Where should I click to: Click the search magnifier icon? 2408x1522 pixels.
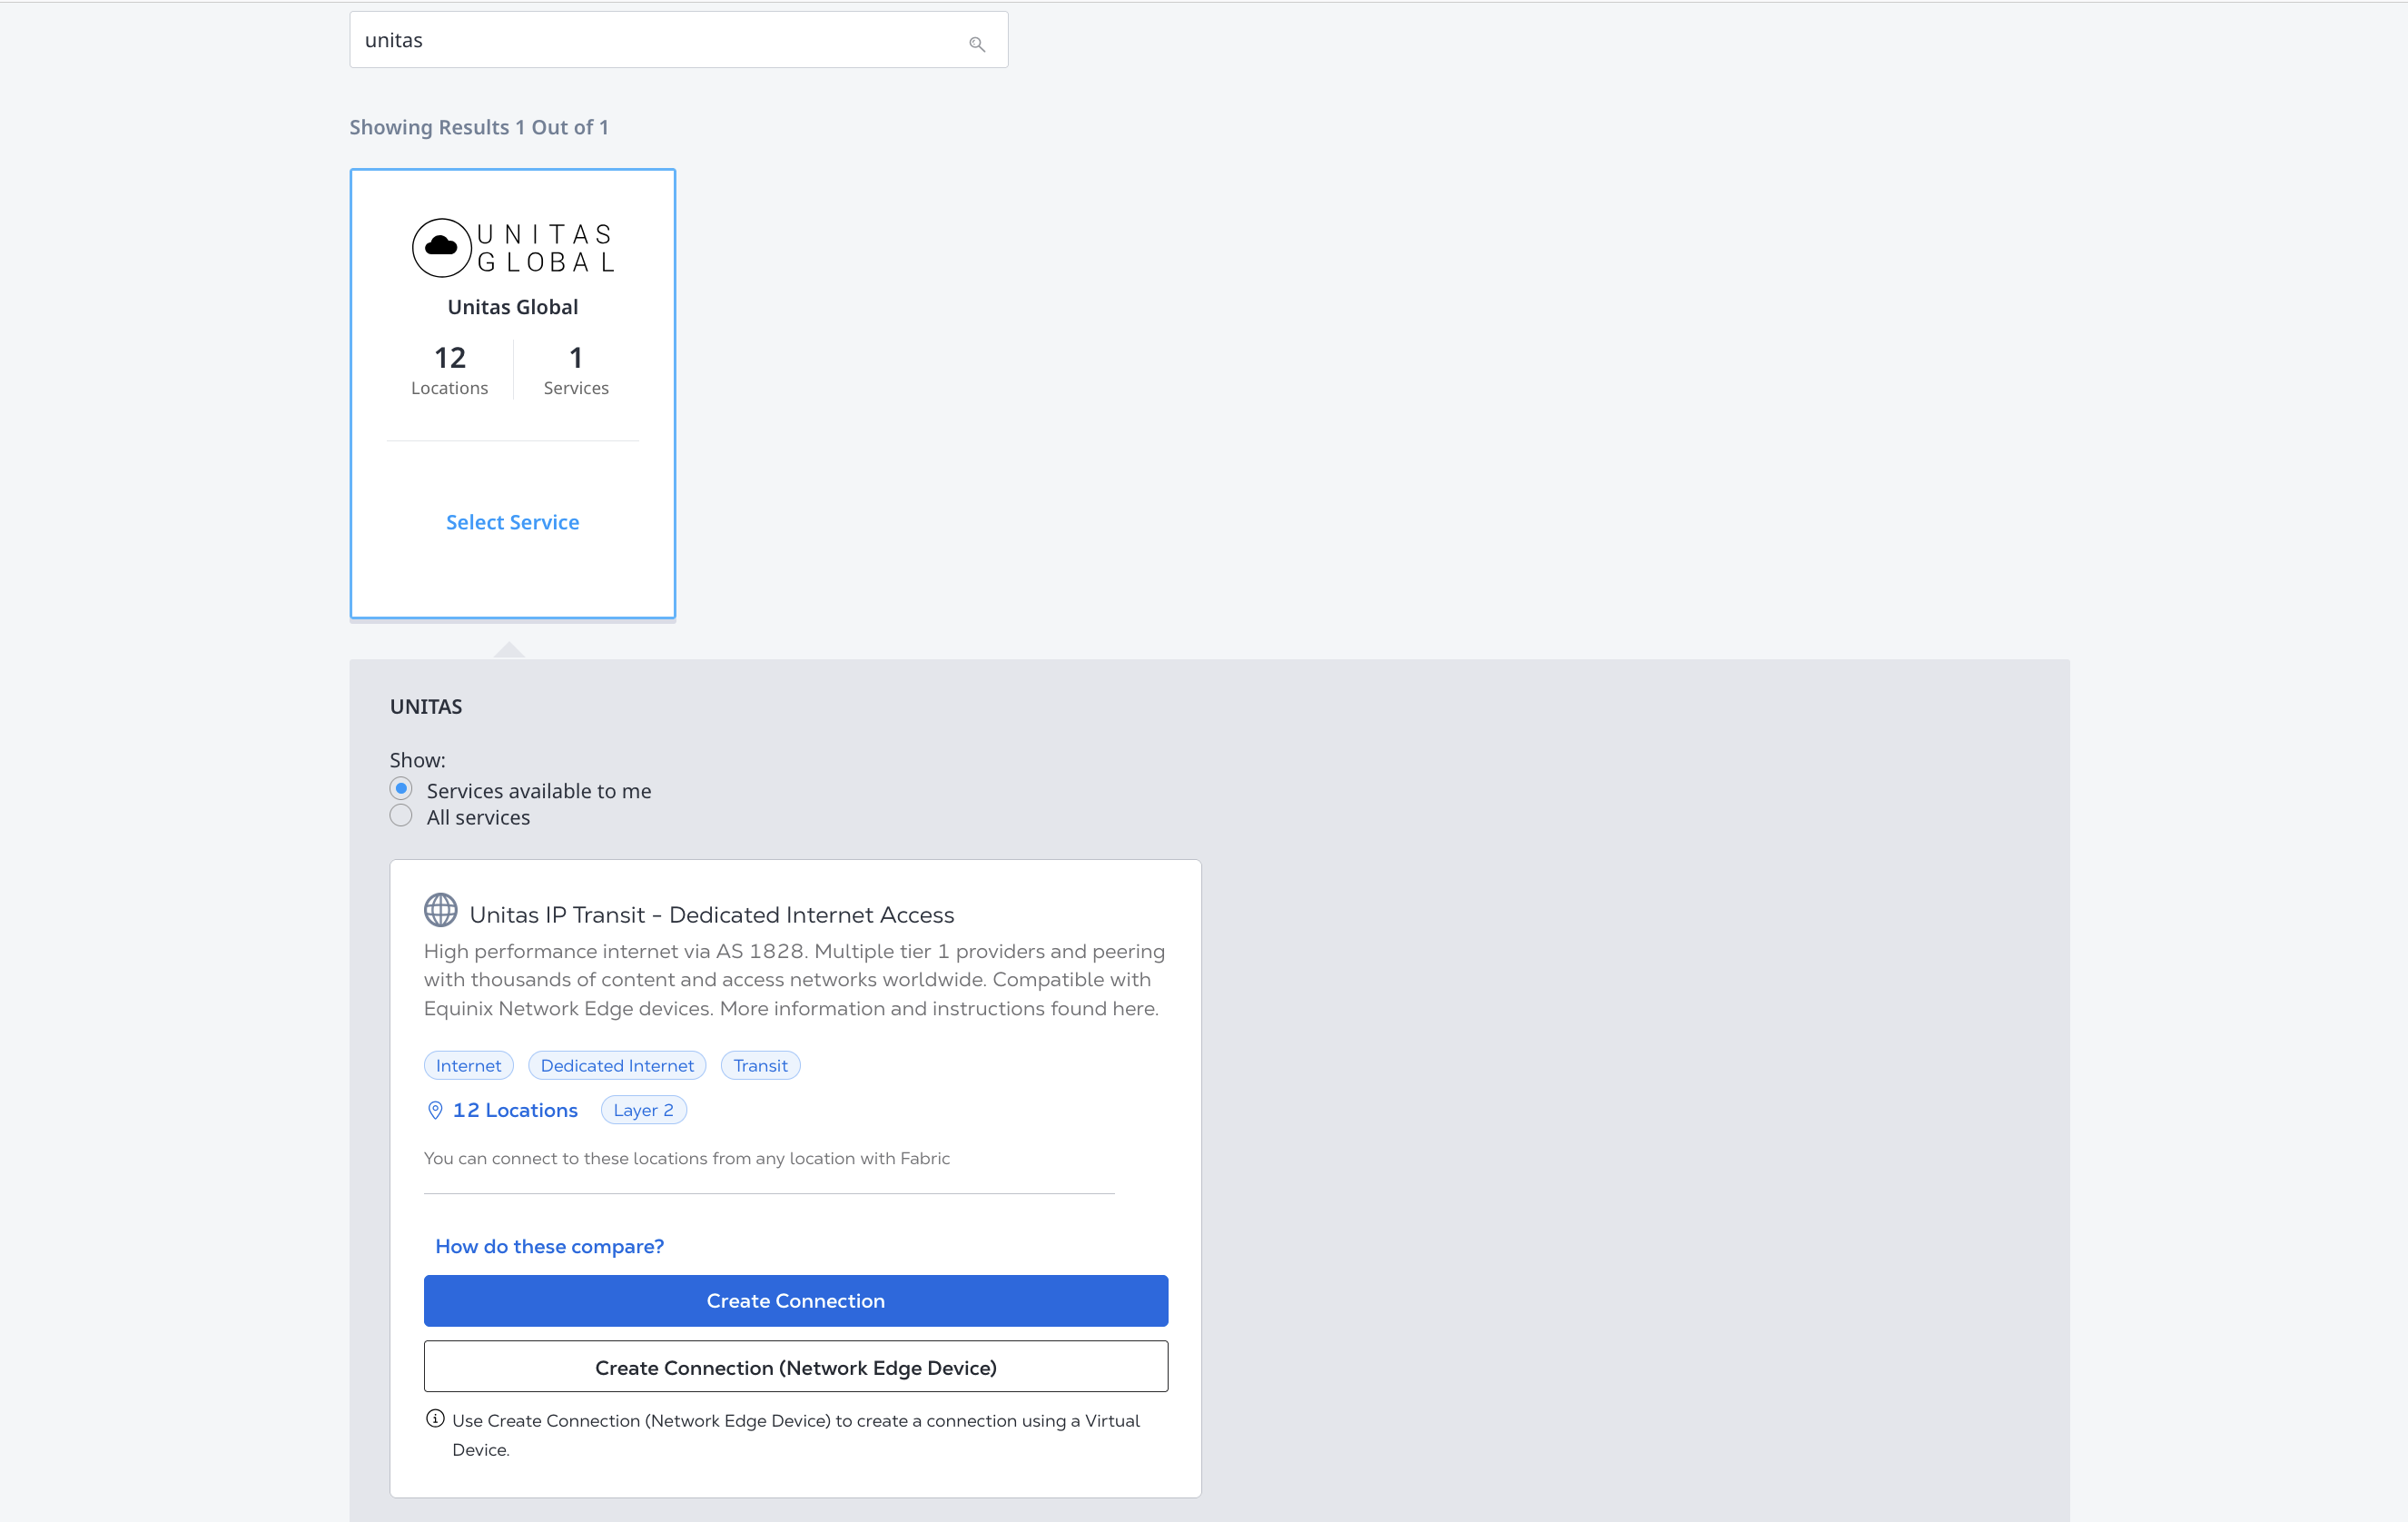point(977,44)
